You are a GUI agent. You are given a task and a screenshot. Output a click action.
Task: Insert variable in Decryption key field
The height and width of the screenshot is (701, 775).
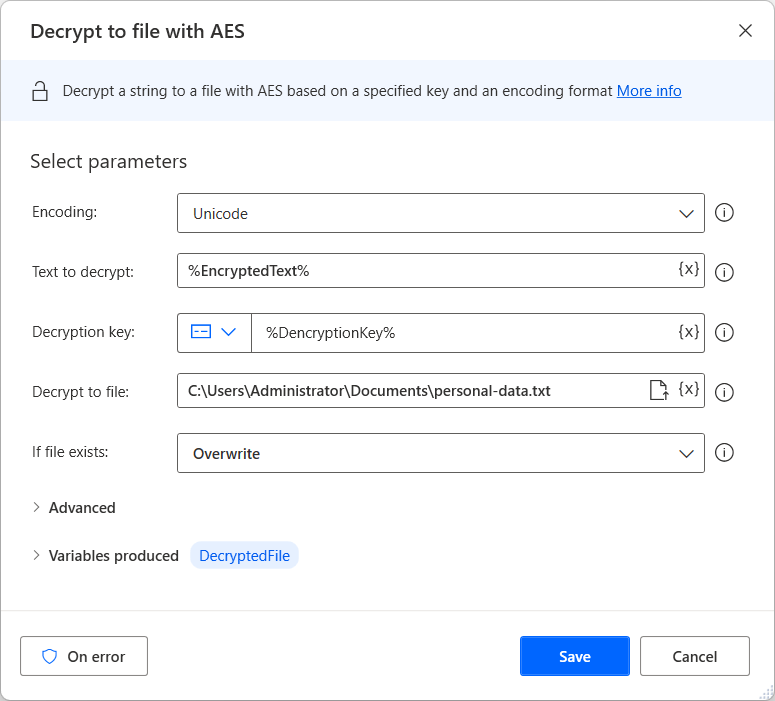[688, 332]
